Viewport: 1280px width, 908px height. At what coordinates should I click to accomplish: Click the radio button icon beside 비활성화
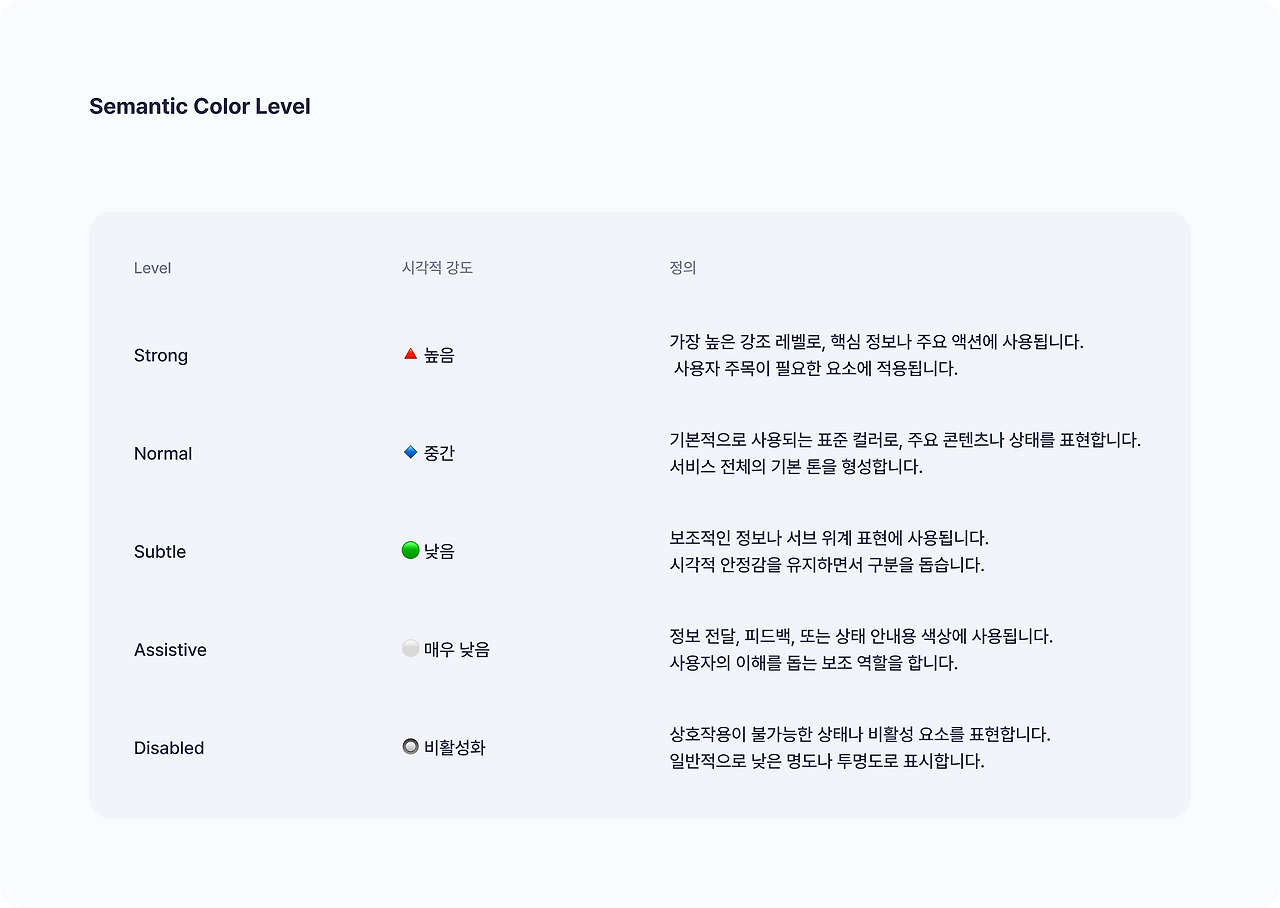(x=410, y=746)
